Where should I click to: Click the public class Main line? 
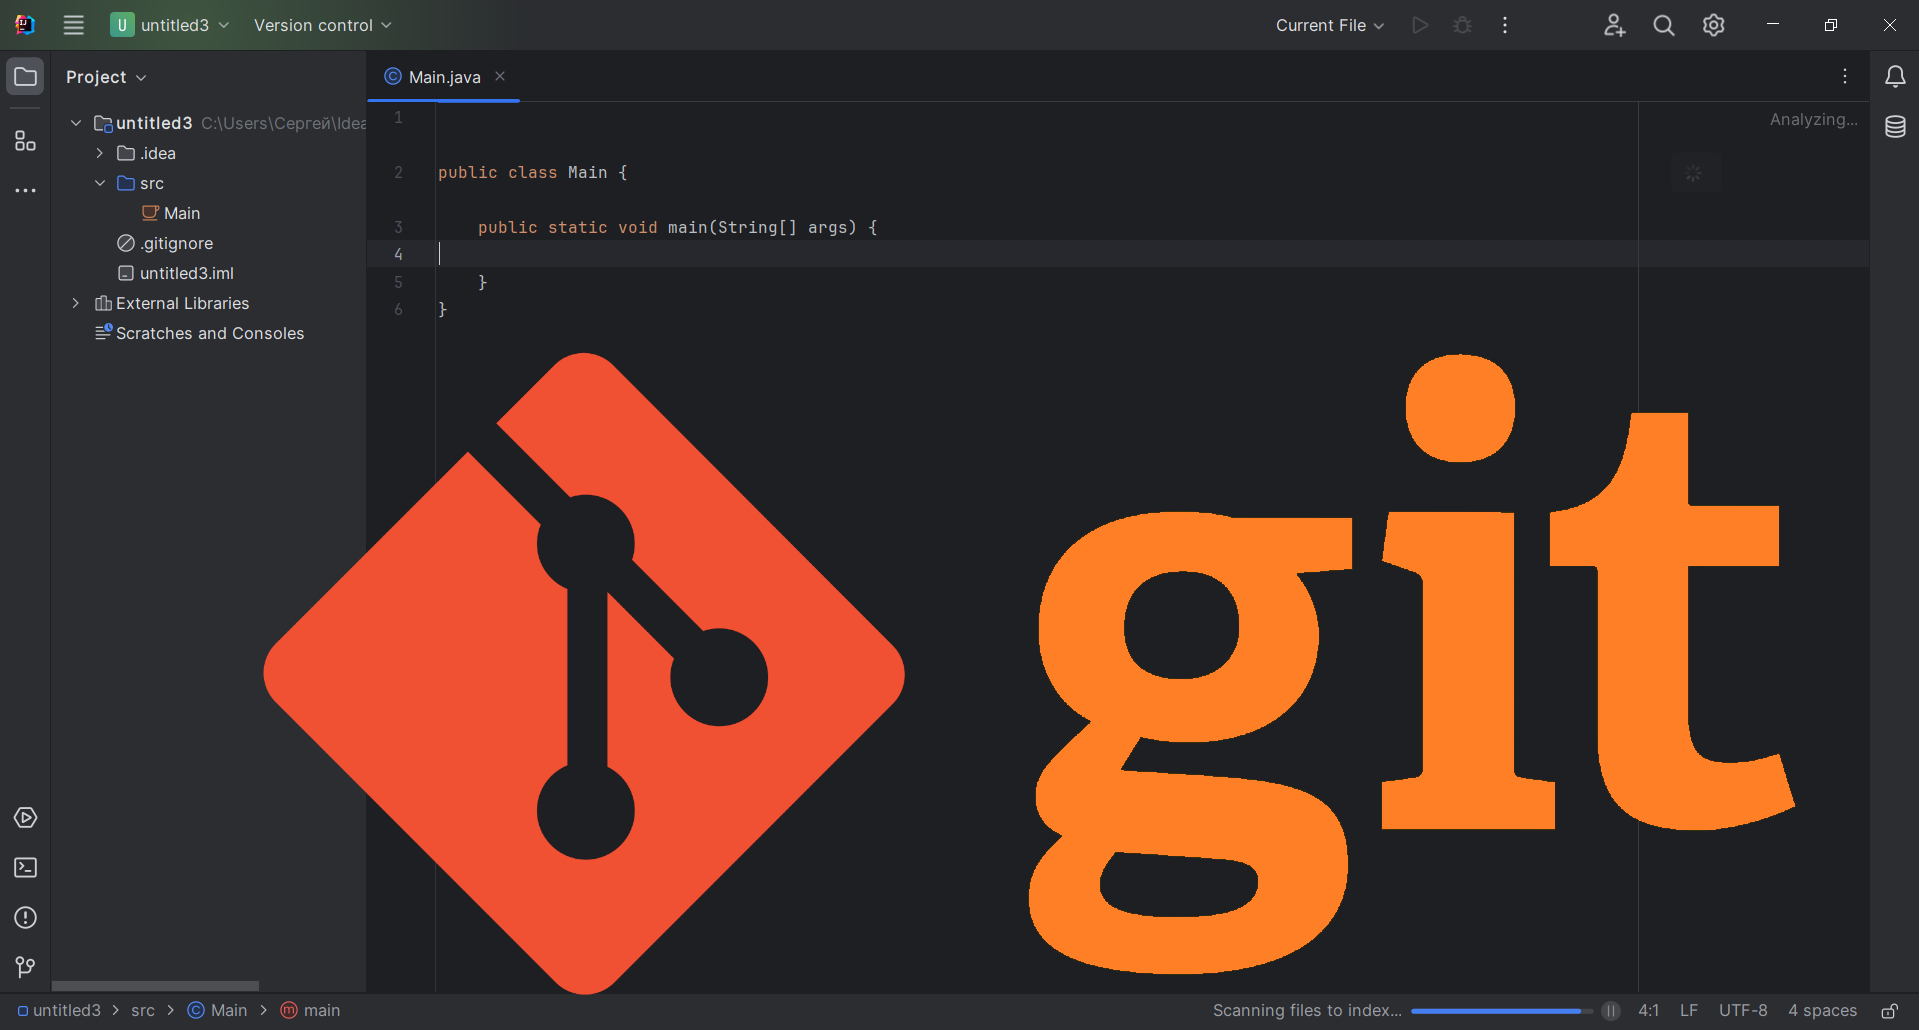(532, 172)
